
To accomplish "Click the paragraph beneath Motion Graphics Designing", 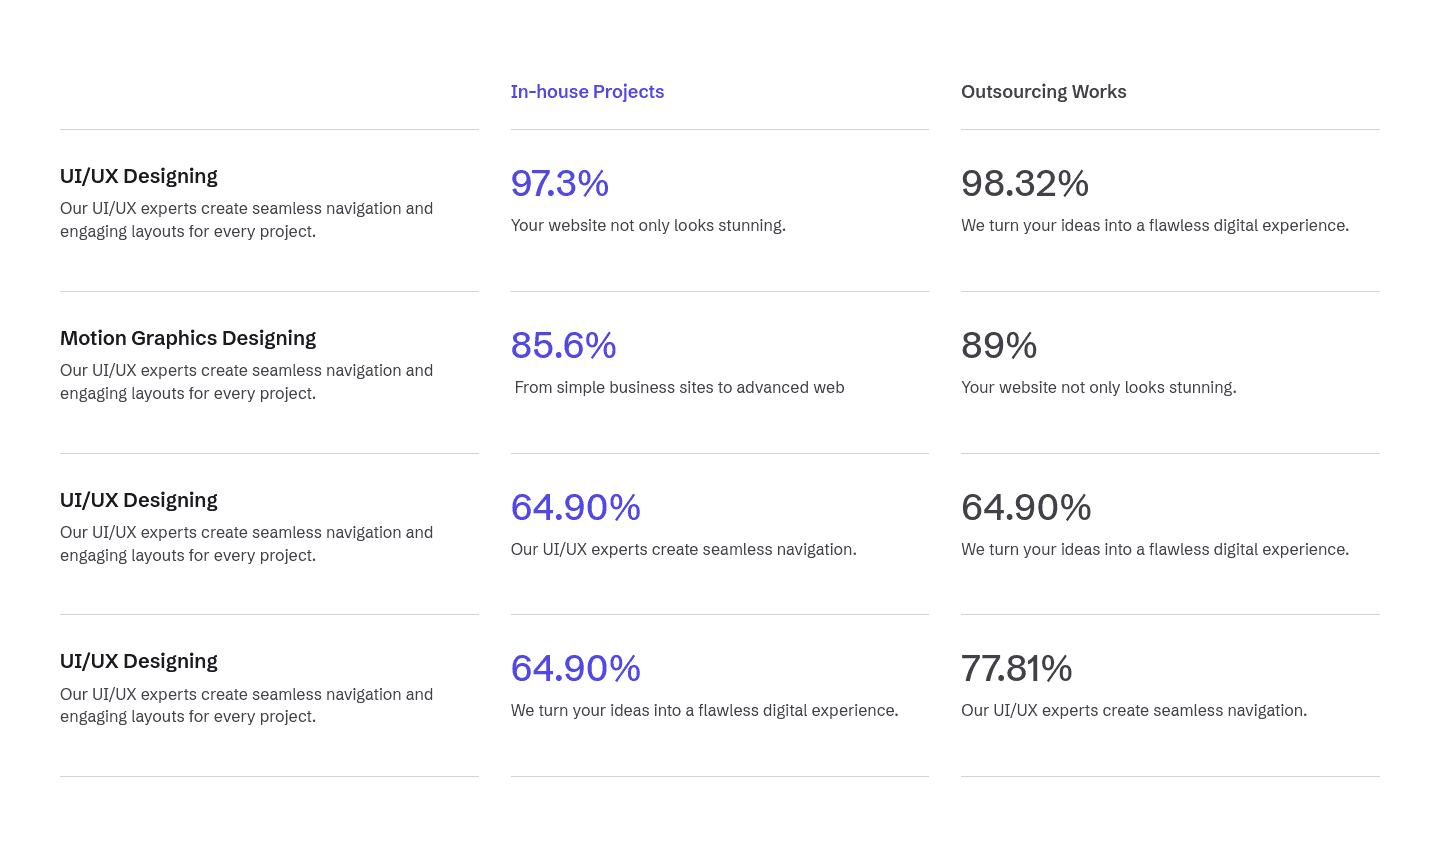I will (x=246, y=382).
